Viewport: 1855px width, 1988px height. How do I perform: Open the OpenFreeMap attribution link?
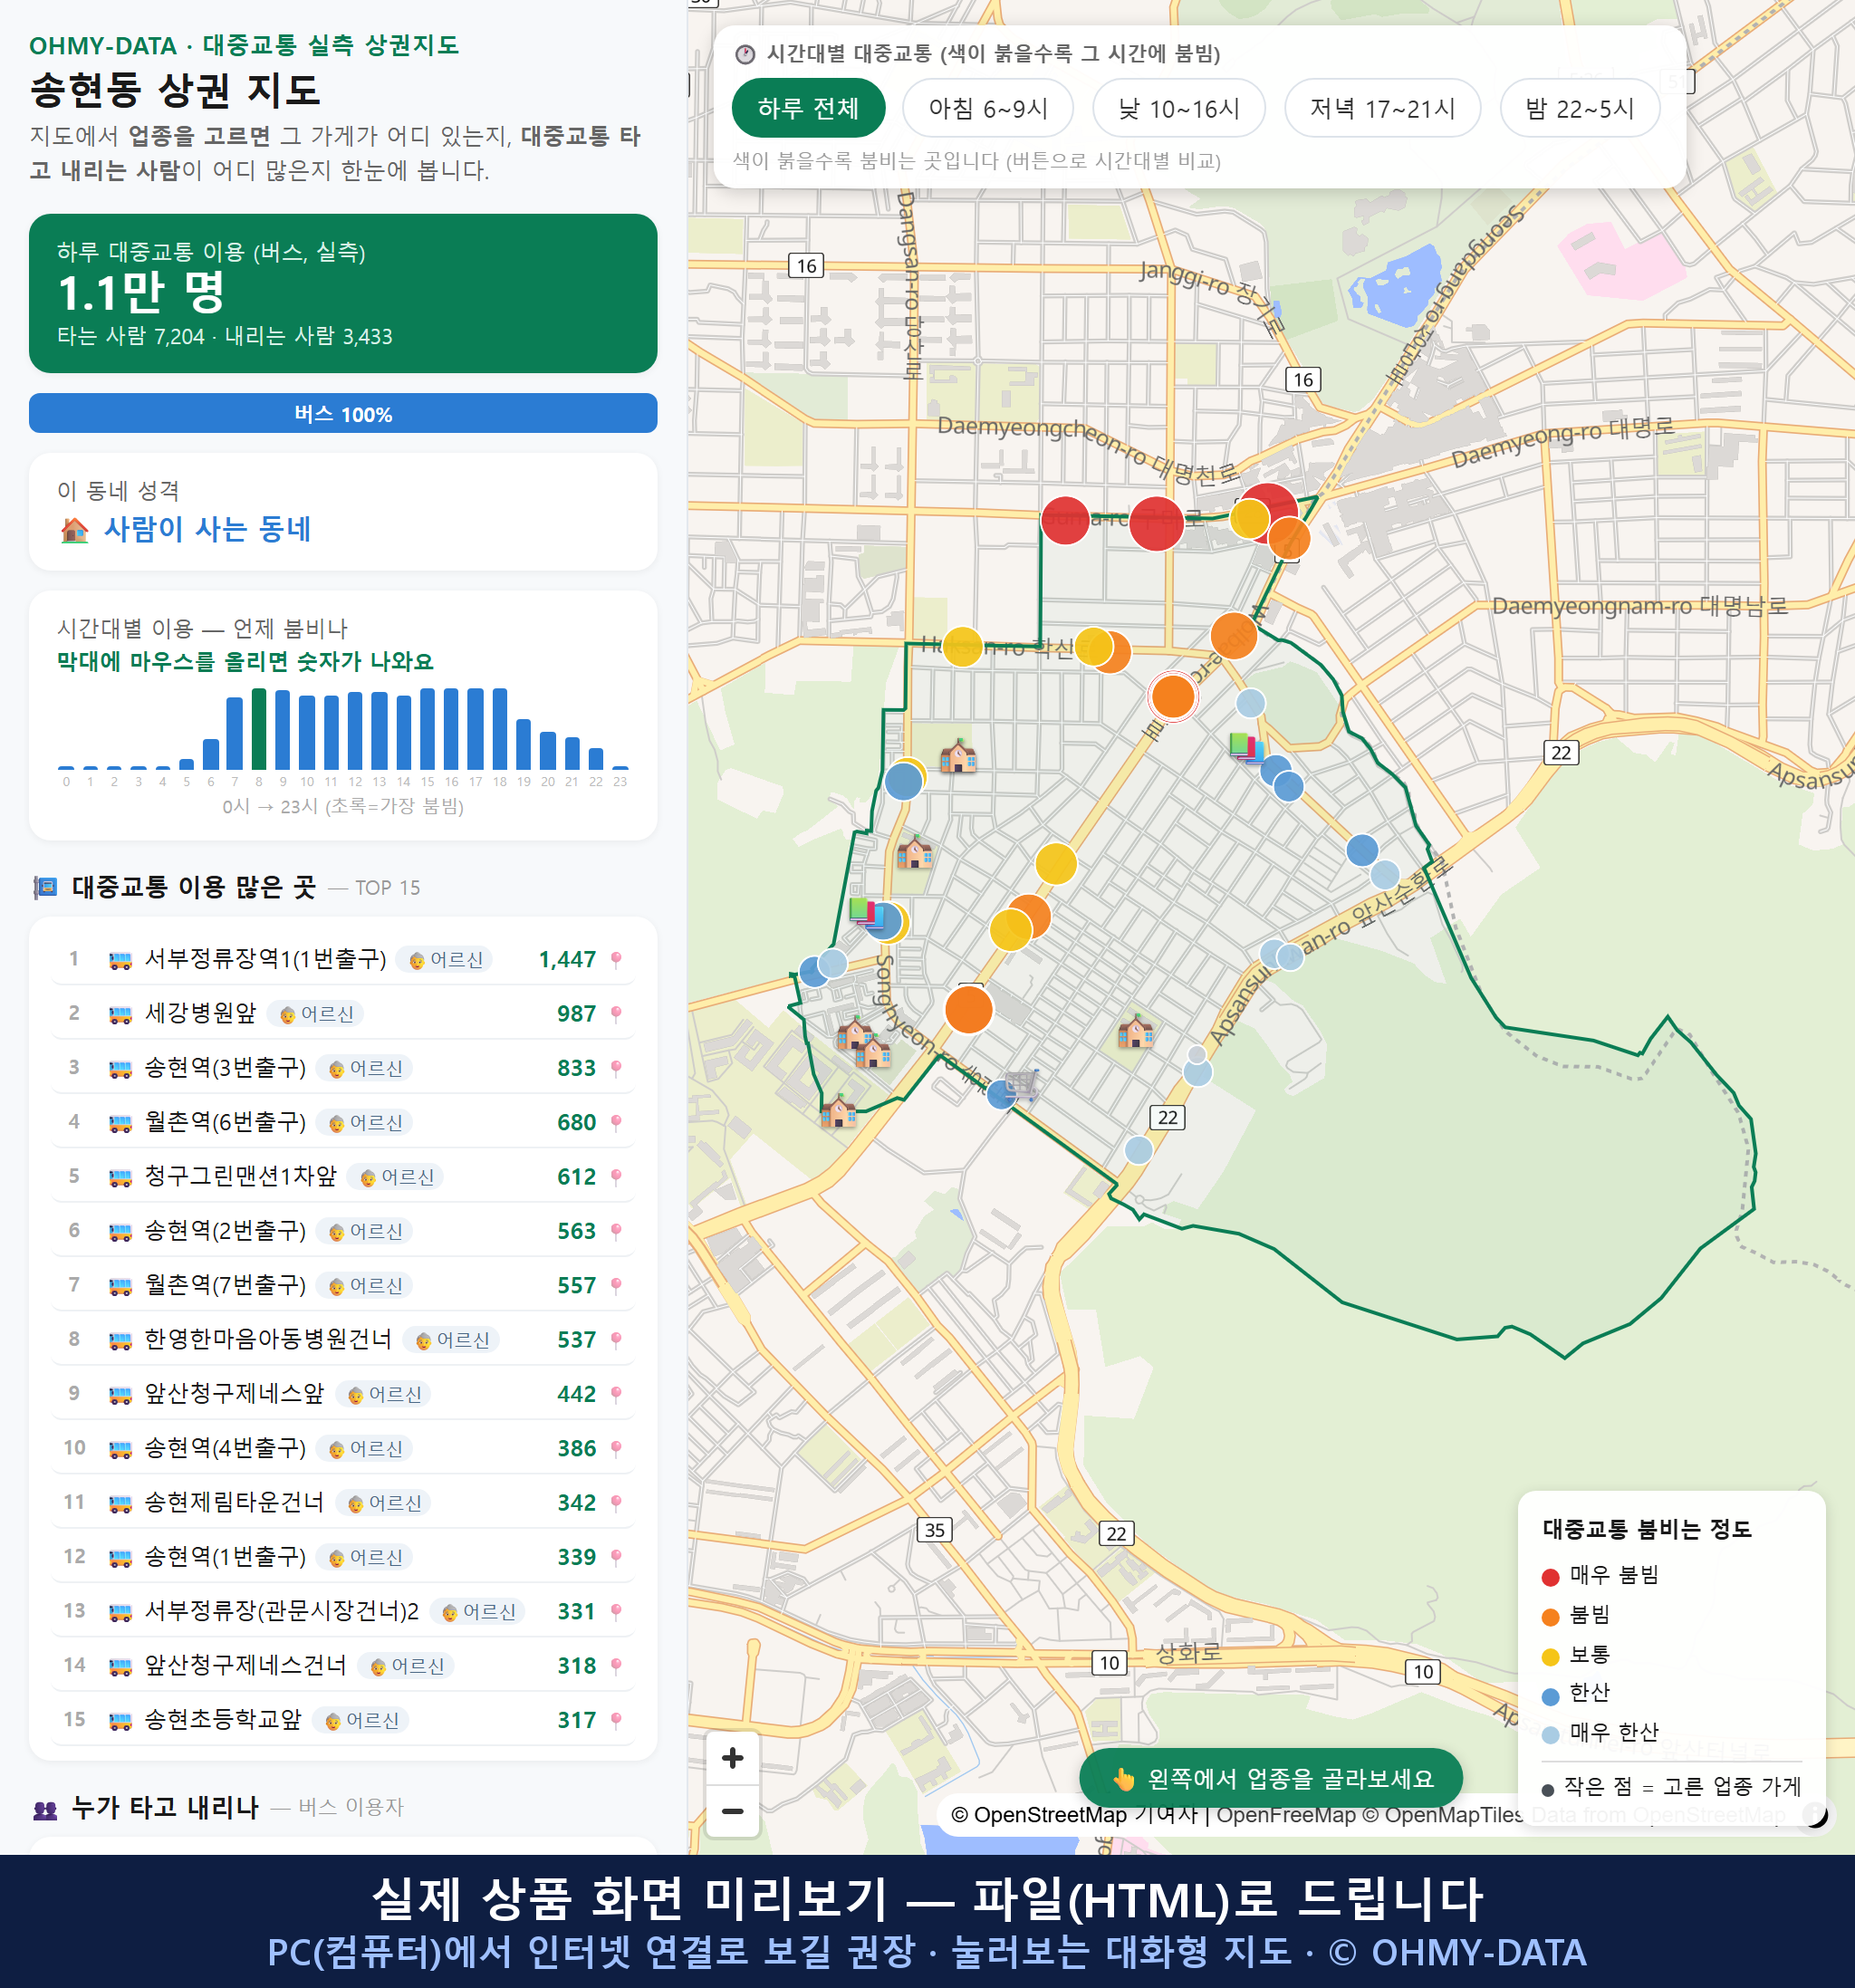click(1286, 1815)
